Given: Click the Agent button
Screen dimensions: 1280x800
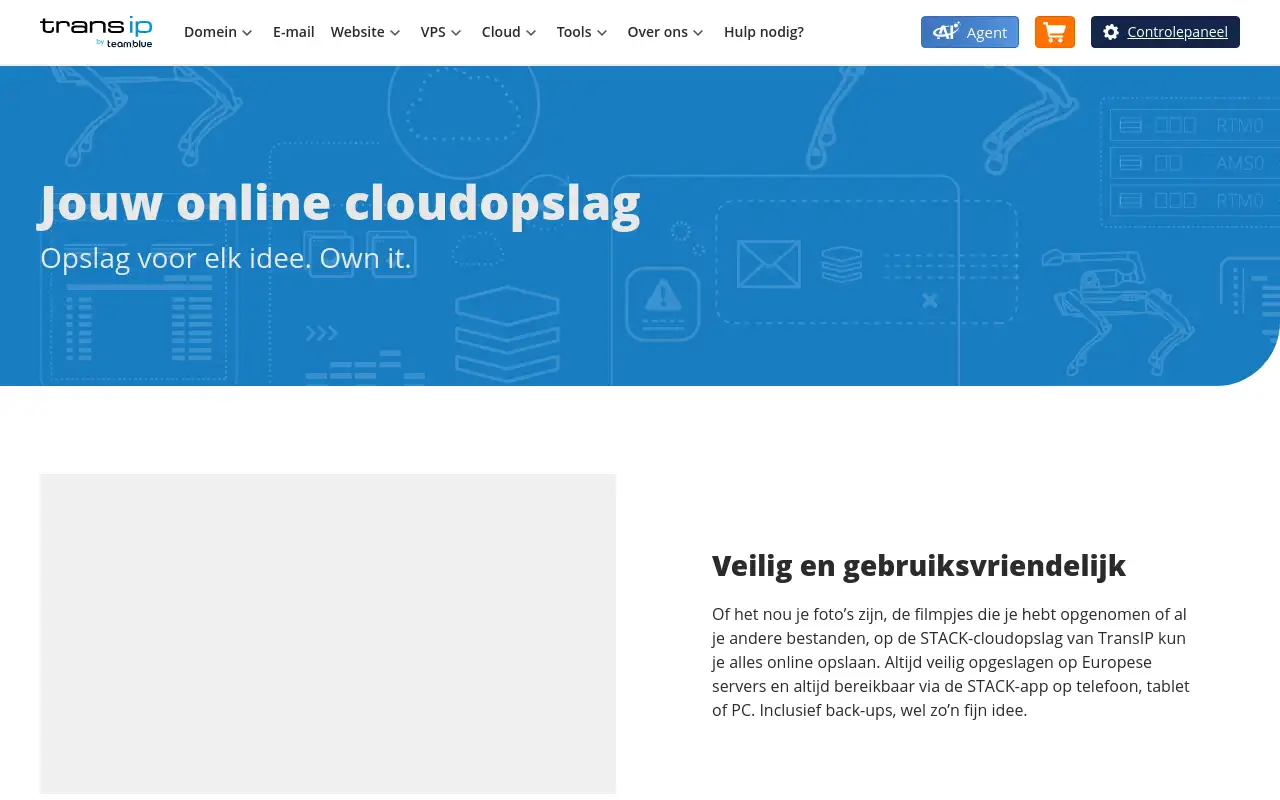Looking at the screenshot, I should point(970,32).
